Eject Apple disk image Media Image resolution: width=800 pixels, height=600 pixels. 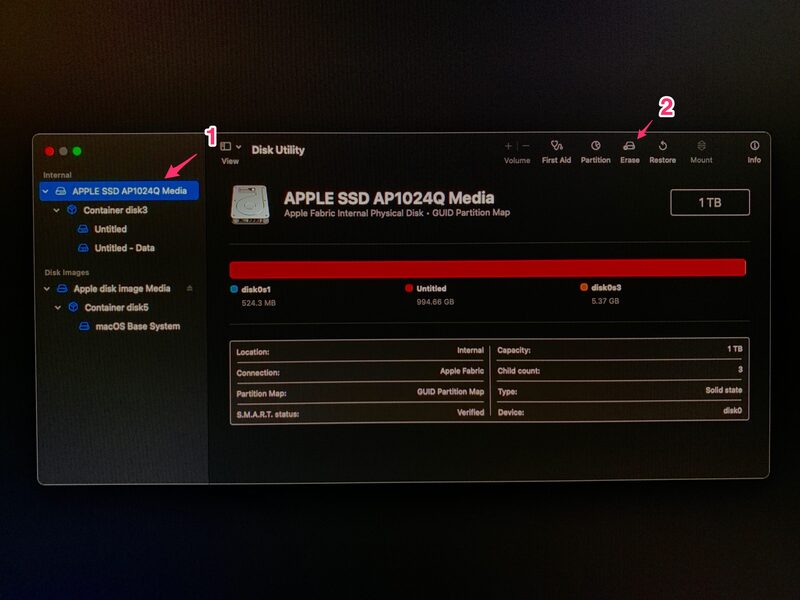(x=190, y=288)
